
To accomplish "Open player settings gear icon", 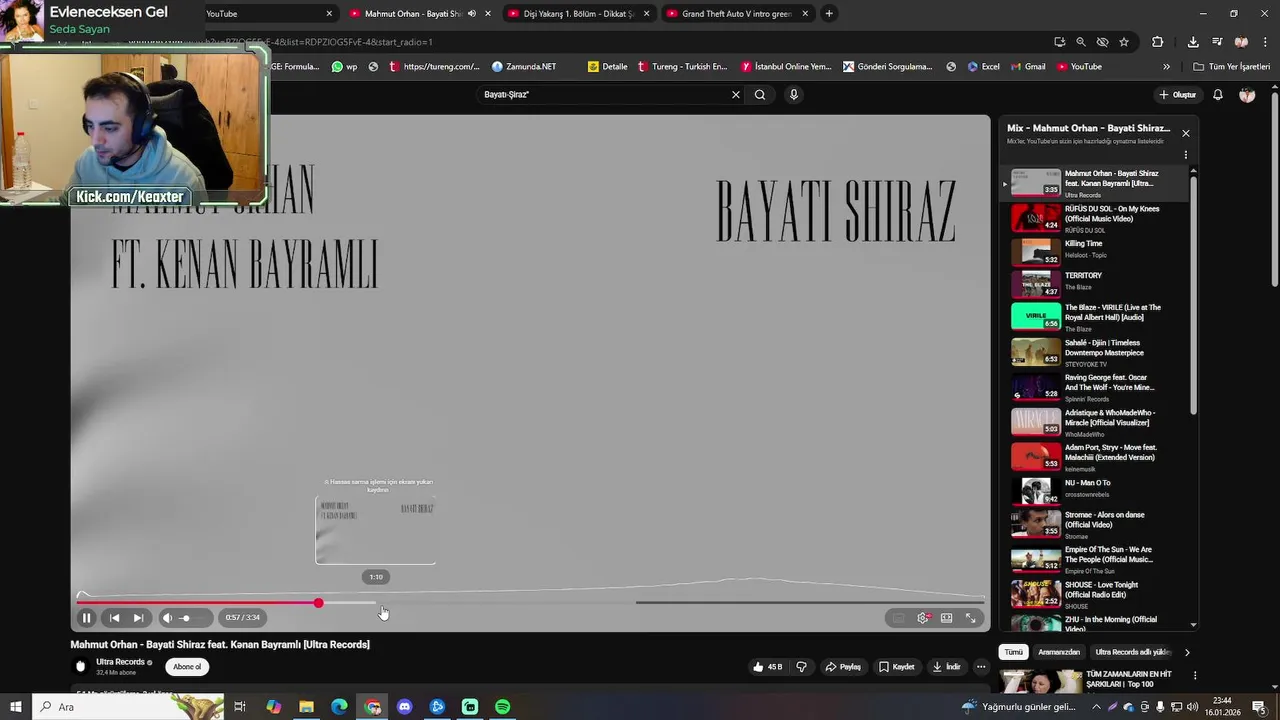I will point(923,618).
